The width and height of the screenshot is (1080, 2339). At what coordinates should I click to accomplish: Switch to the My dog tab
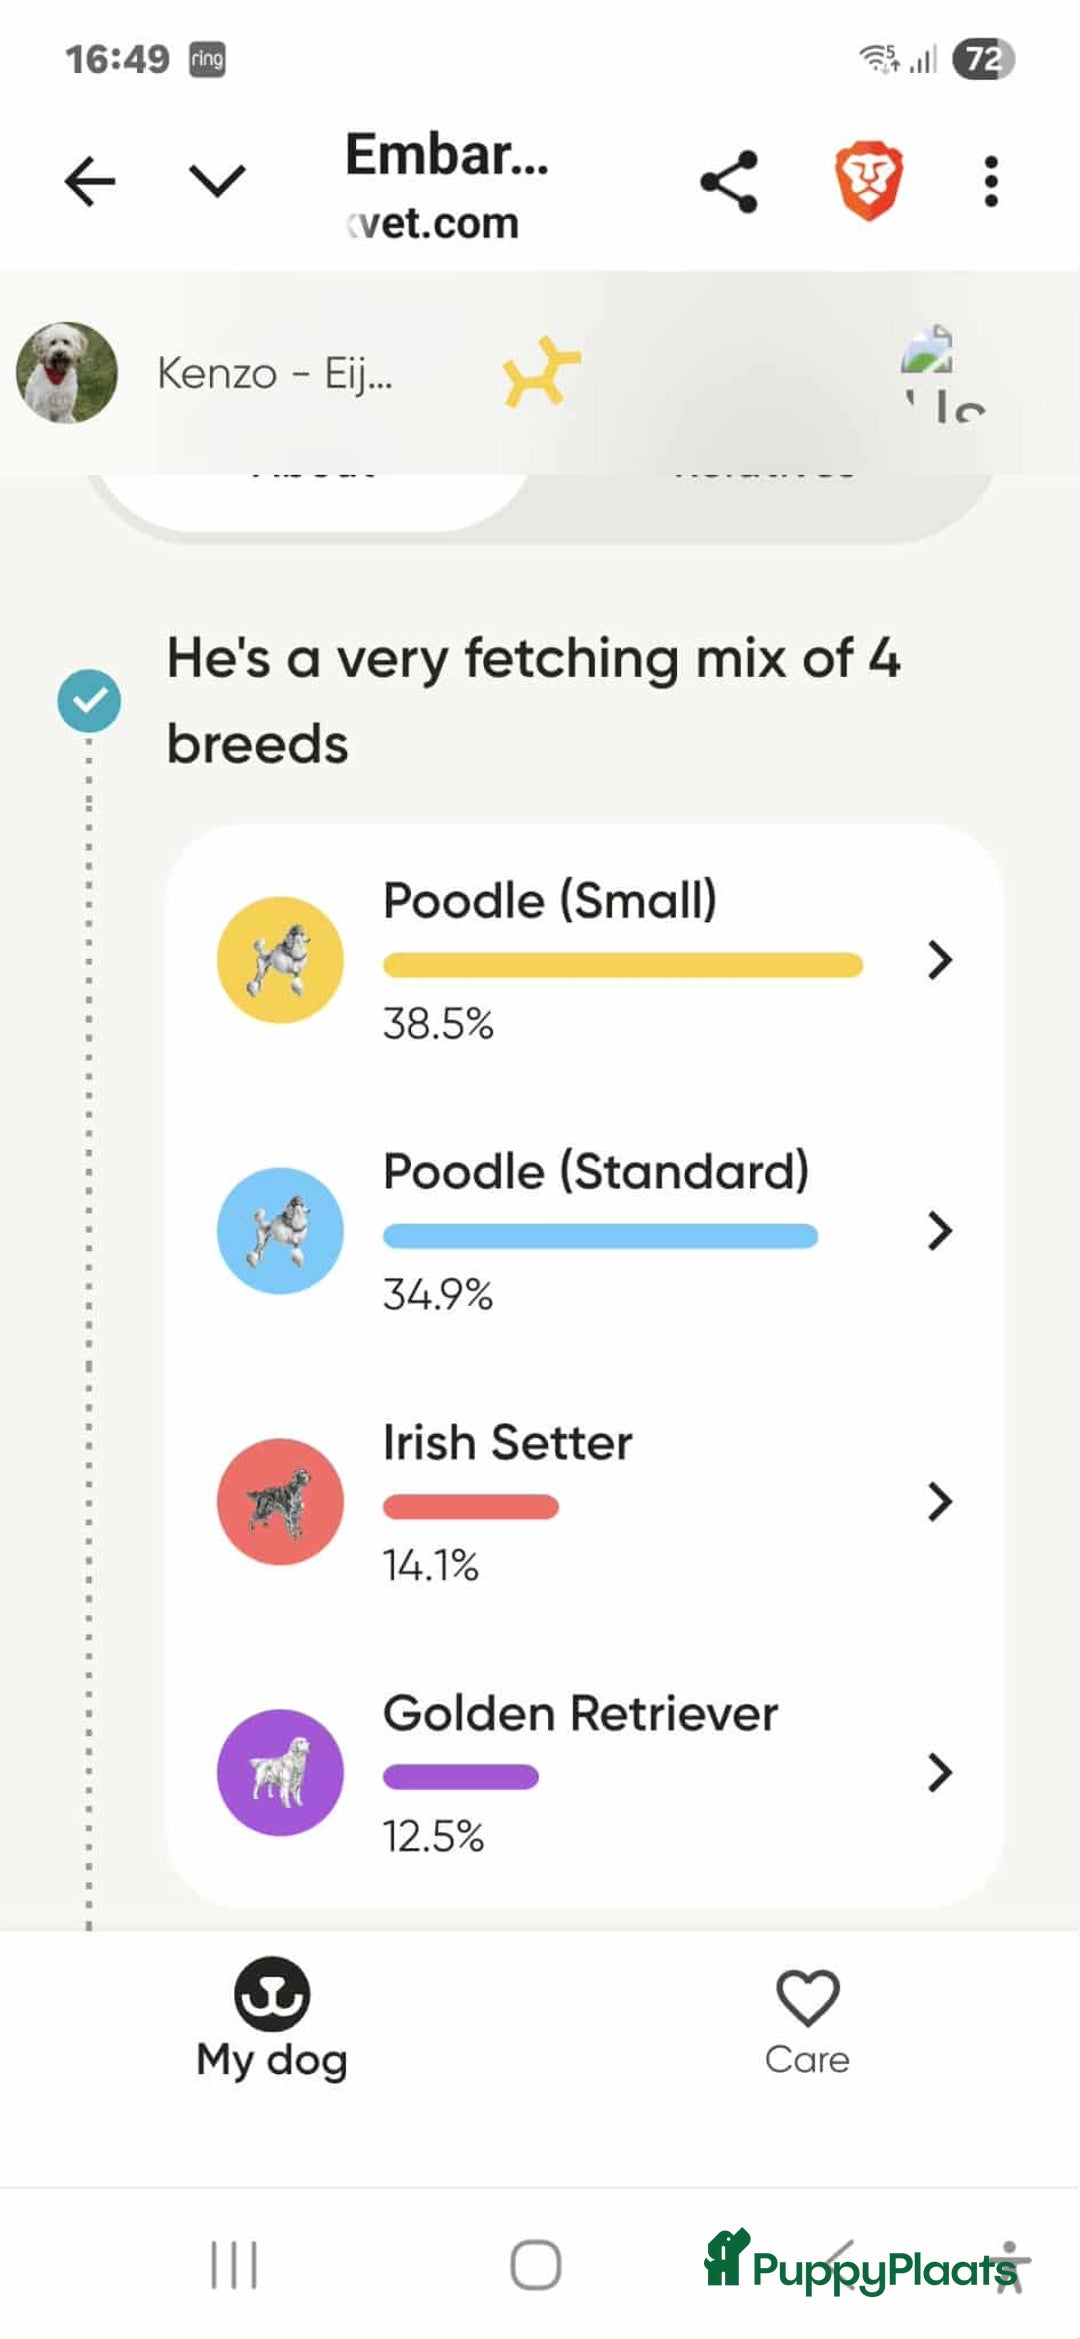click(271, 2020)
